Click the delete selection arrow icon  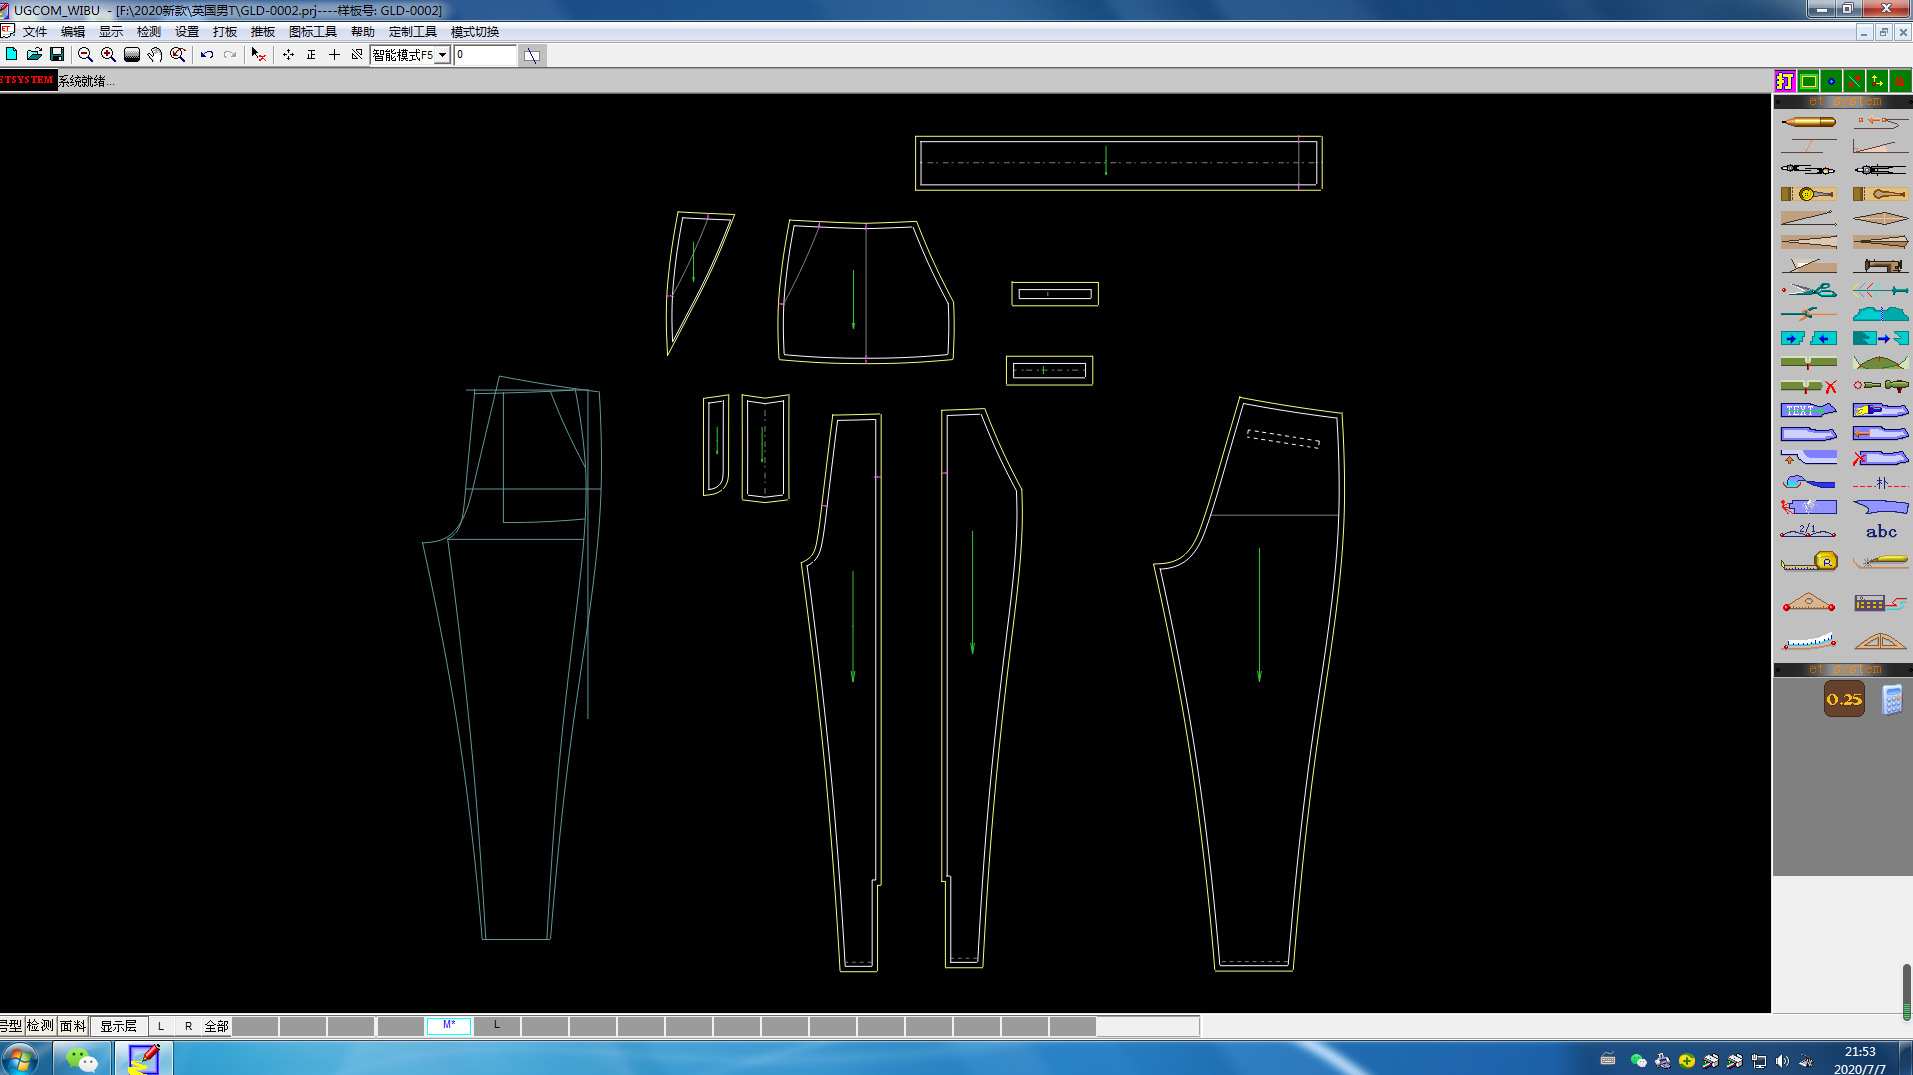click(258, 54)
